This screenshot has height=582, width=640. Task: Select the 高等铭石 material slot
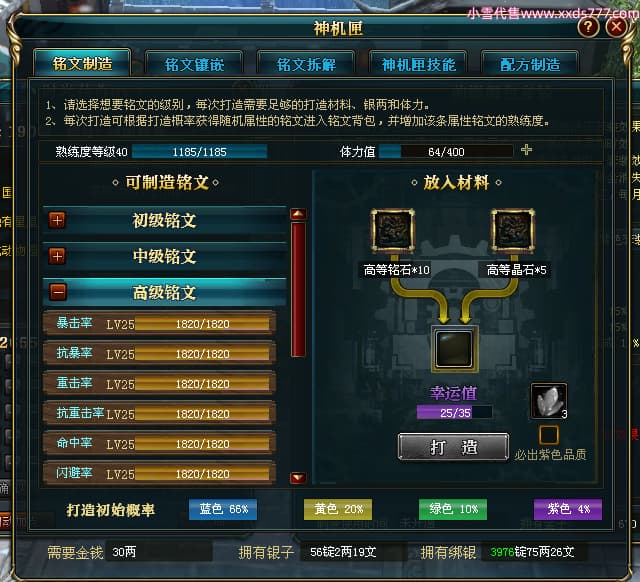tap(393, 230)
